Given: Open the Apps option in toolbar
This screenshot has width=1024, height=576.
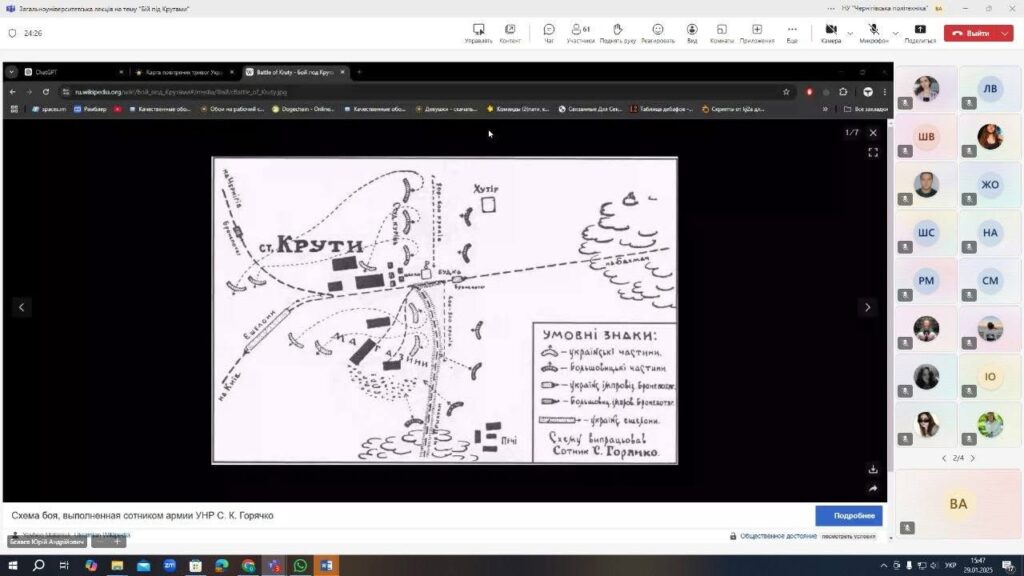Looking at the screenshot, I should point(757,33).
